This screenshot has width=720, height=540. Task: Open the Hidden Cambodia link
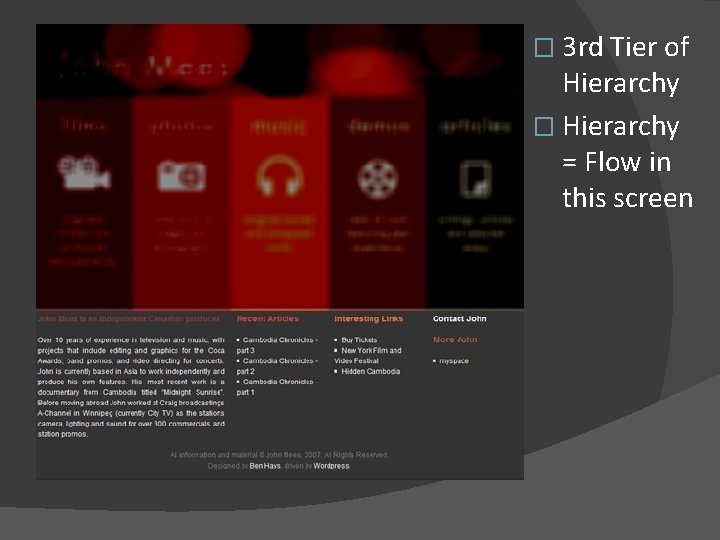click(371, 371)
